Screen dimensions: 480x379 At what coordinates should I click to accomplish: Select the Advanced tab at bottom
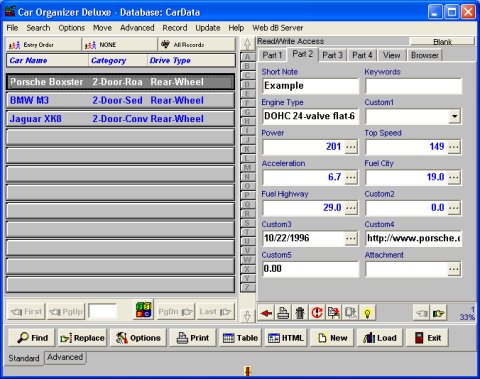[65, 357]
